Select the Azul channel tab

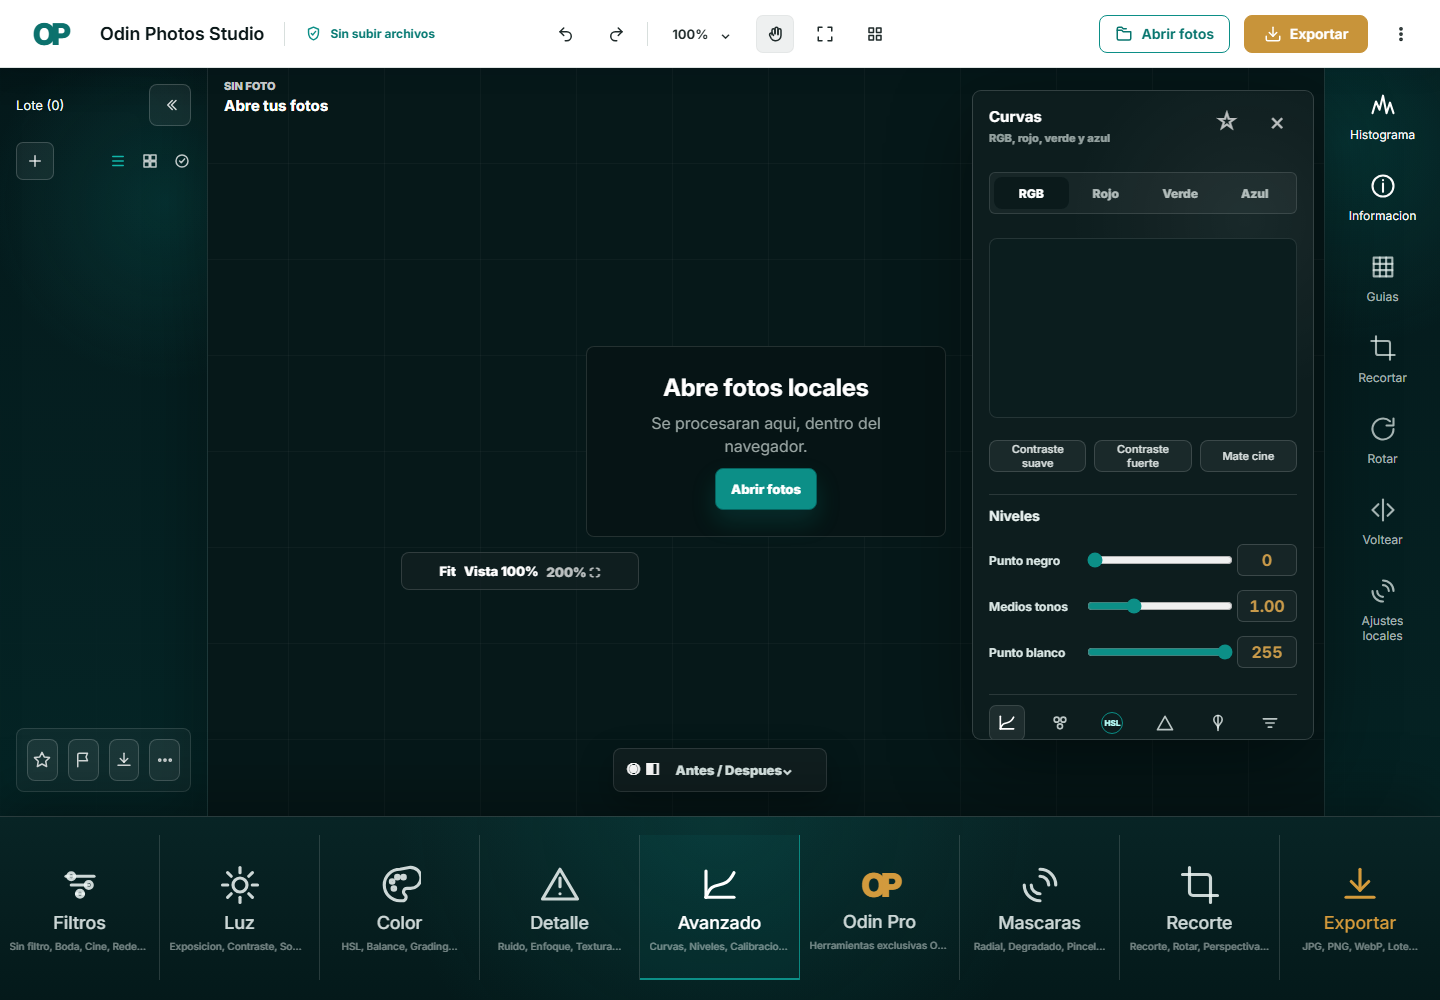(x=1254, y=193)
